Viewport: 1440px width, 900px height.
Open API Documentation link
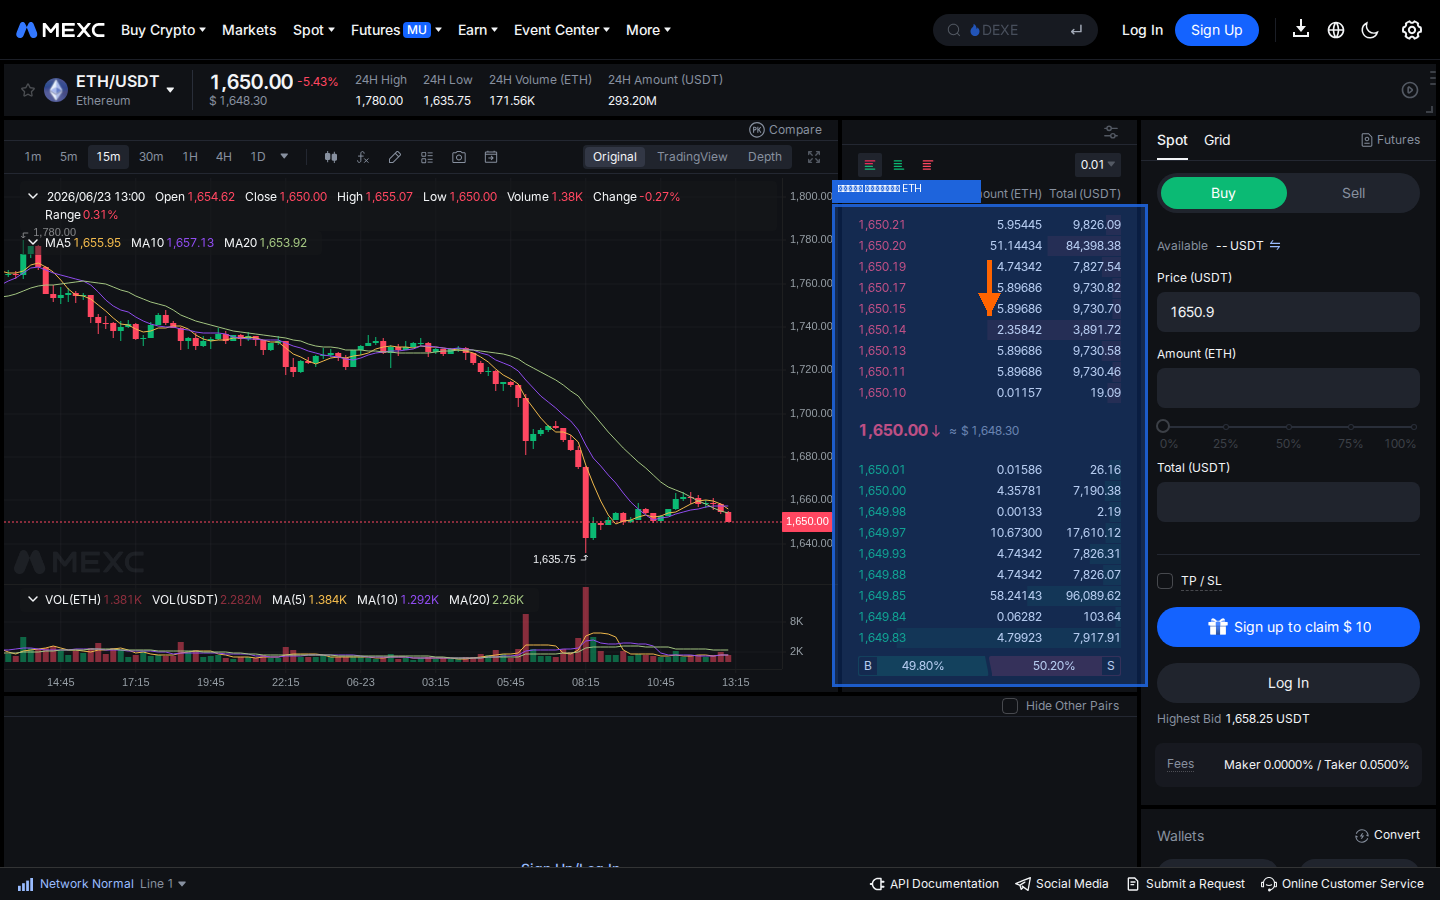pos(934,884)
